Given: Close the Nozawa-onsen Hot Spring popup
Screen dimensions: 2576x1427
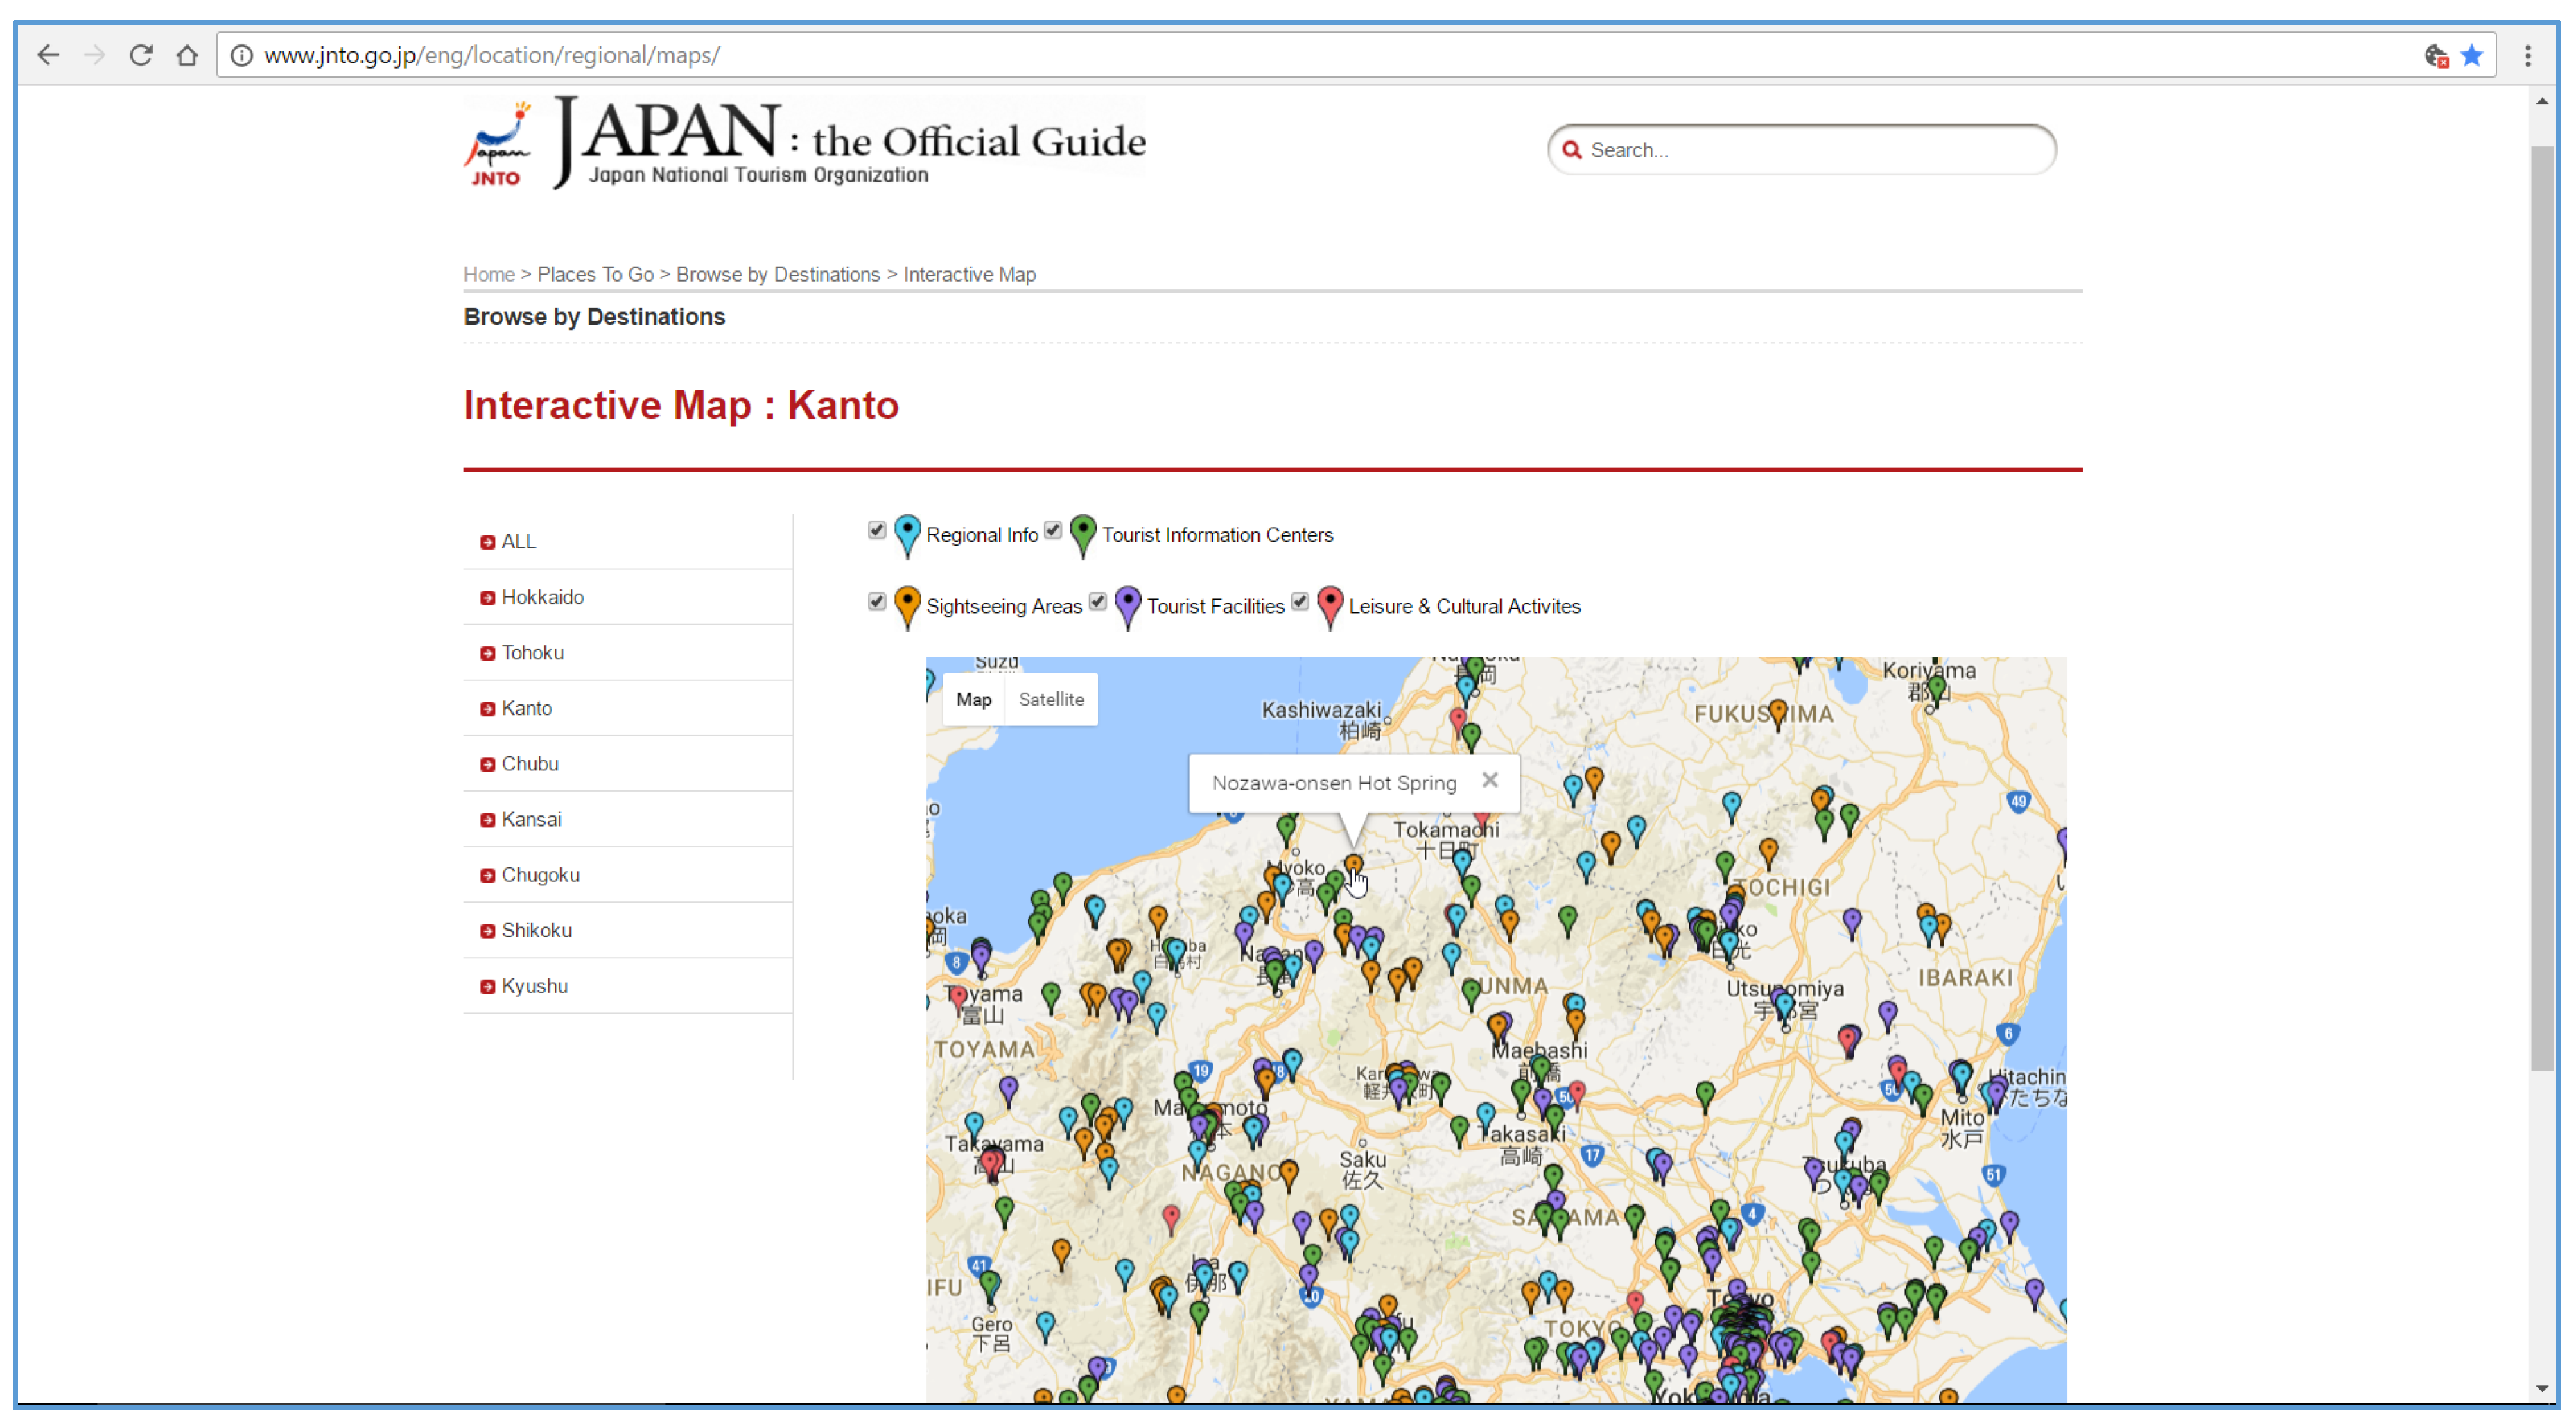Looking at the screenshot, I should 1489,780.
